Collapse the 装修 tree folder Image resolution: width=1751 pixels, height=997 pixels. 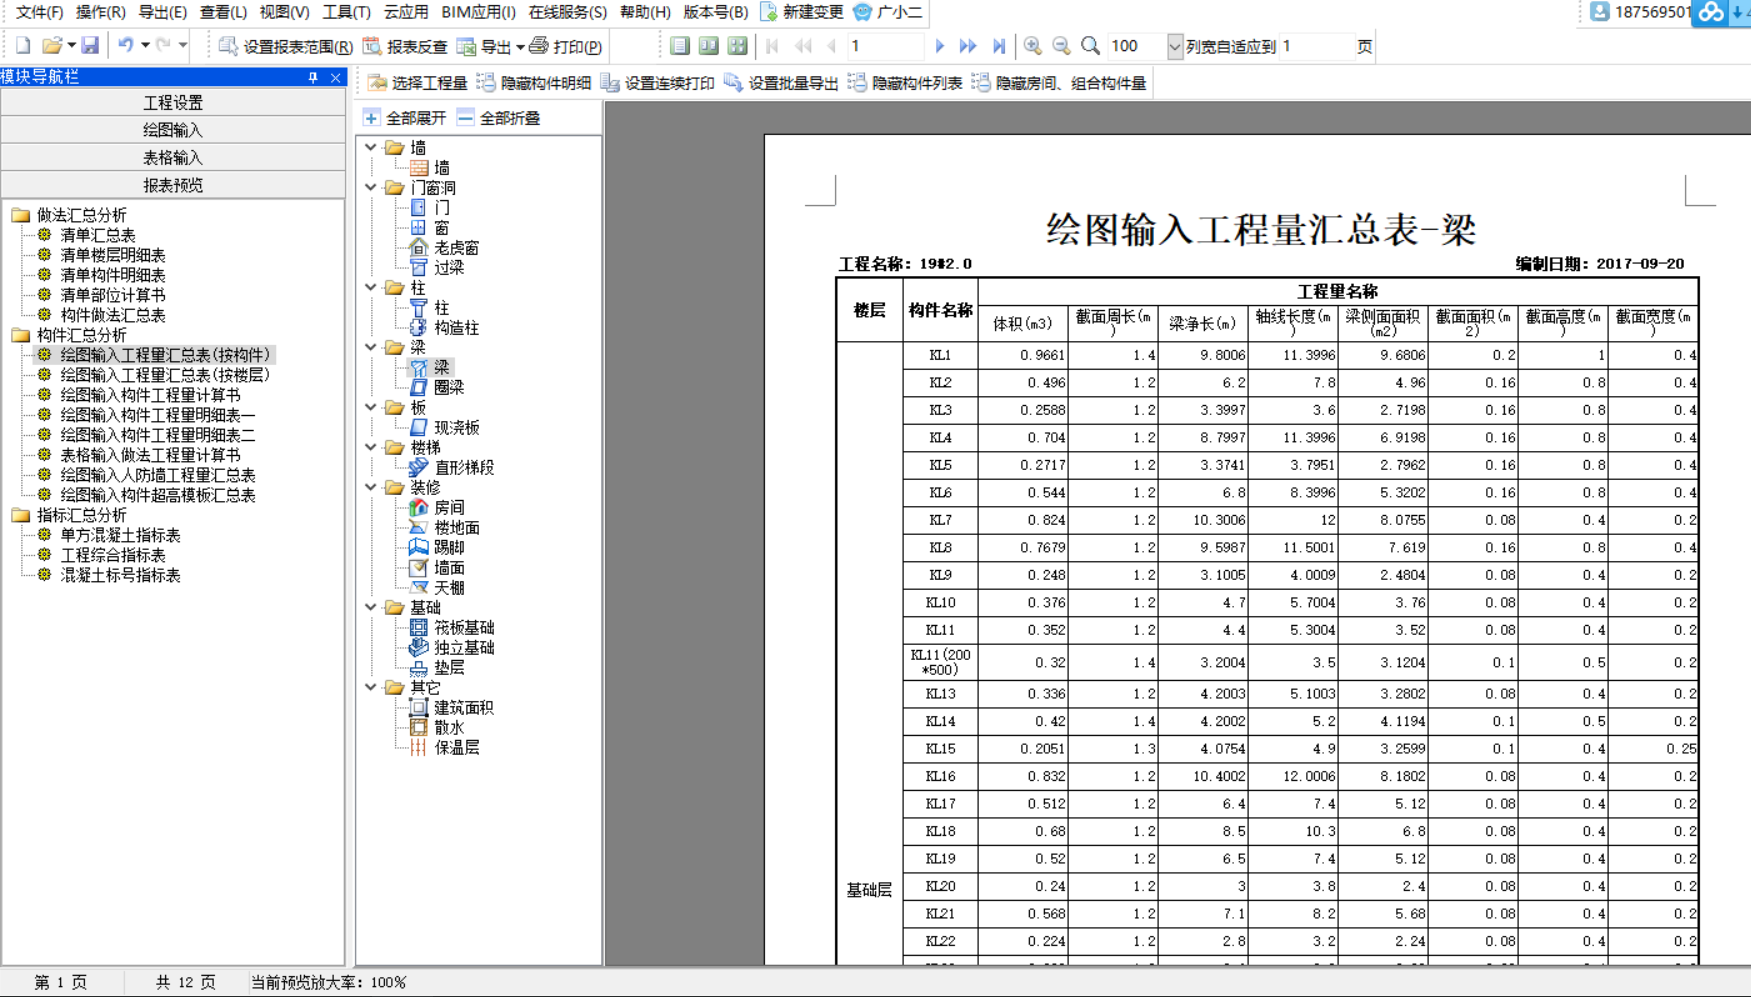point(371,487)
